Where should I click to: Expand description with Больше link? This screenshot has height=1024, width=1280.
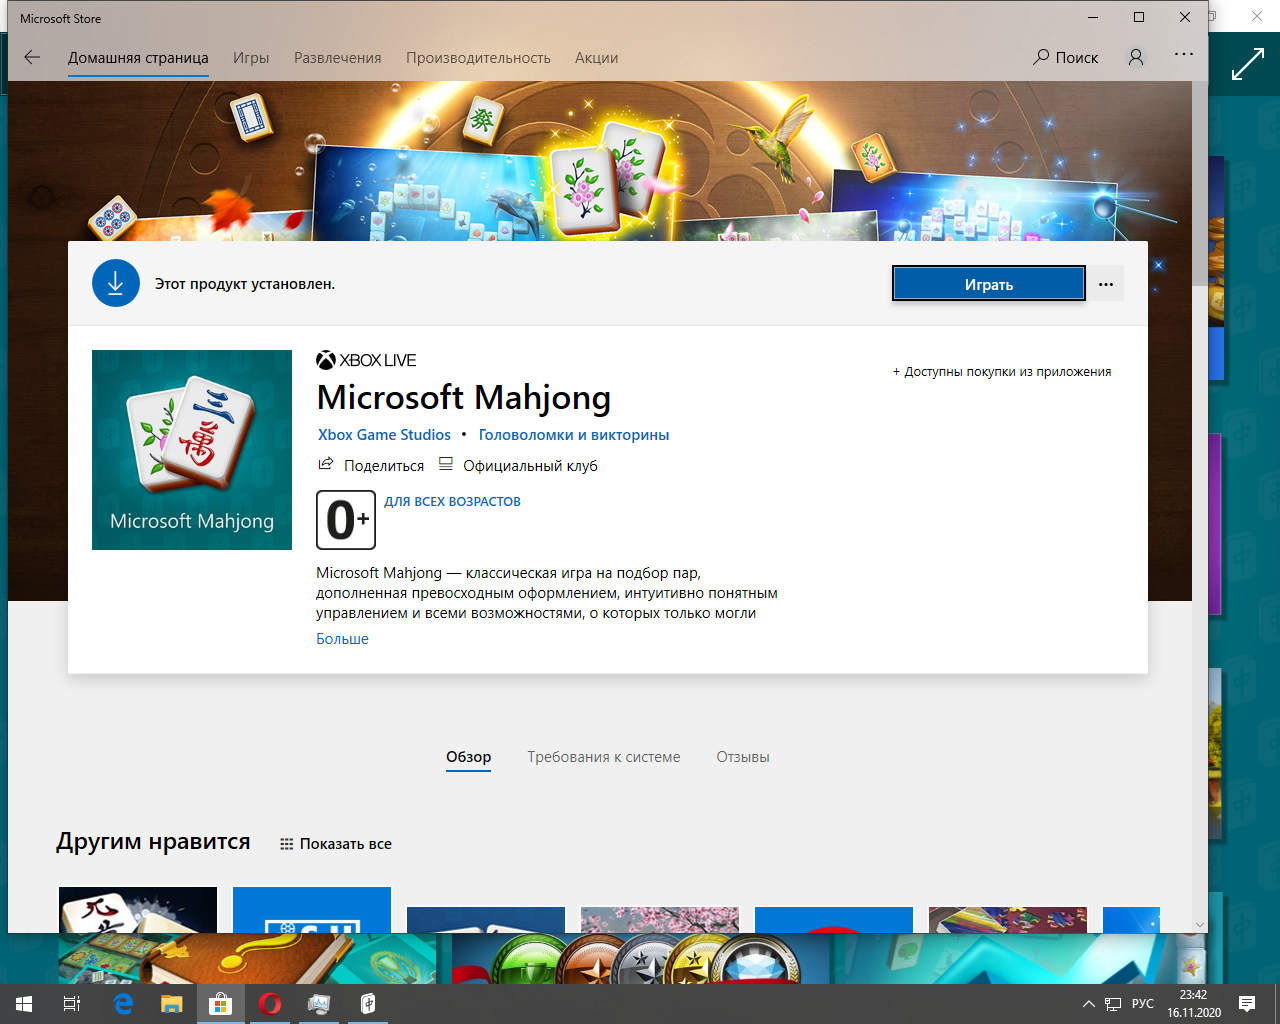[342, 639]
